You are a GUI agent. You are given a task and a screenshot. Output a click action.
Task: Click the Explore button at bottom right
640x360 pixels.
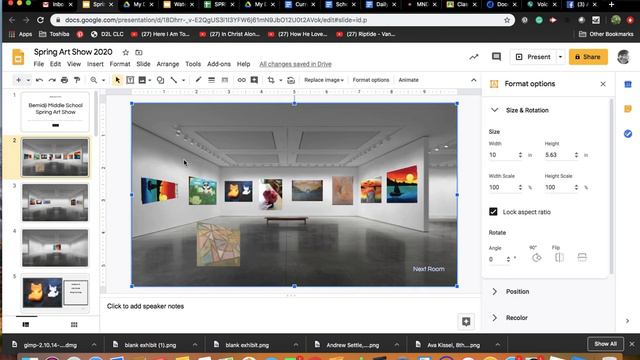[x=466, y=322]
